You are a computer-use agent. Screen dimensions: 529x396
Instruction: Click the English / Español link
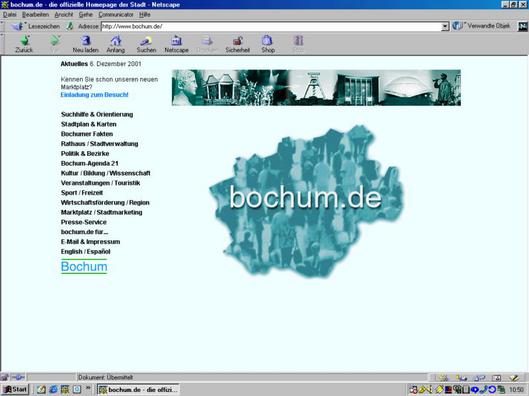[x=86, y=251]
